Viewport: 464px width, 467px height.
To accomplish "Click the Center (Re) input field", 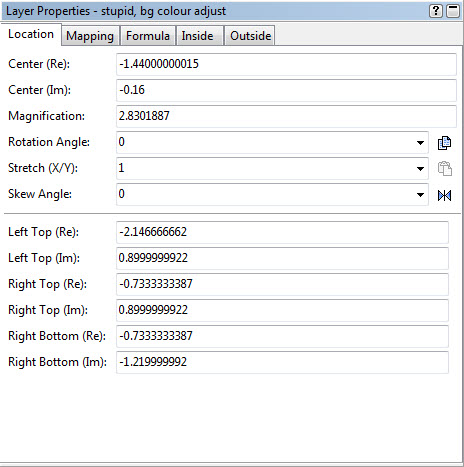I will 286,64.
